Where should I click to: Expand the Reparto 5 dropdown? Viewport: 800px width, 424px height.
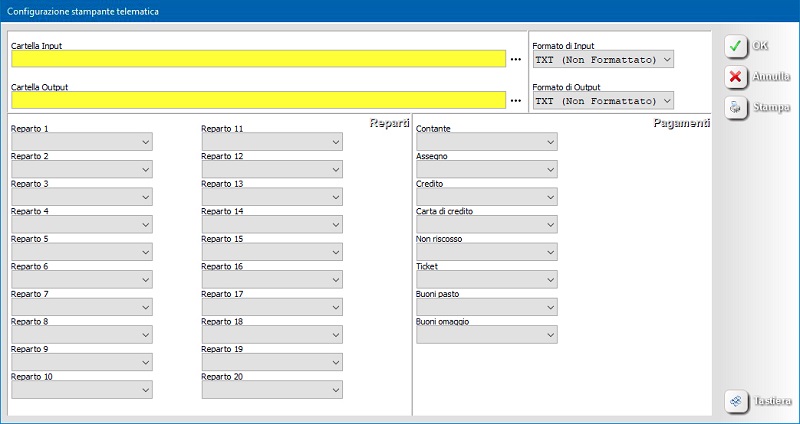tap(81, 252)
